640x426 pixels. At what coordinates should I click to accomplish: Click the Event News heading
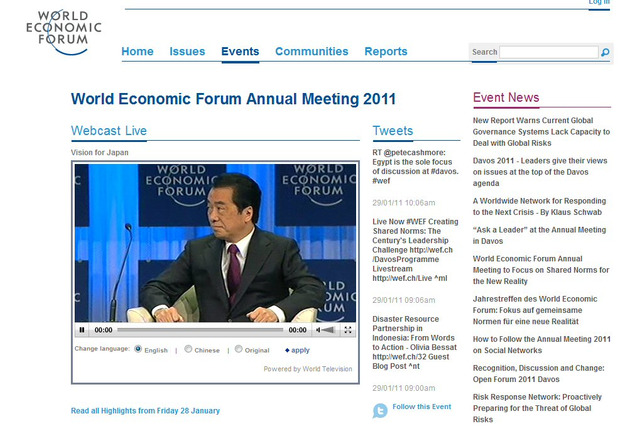point(506,98)
